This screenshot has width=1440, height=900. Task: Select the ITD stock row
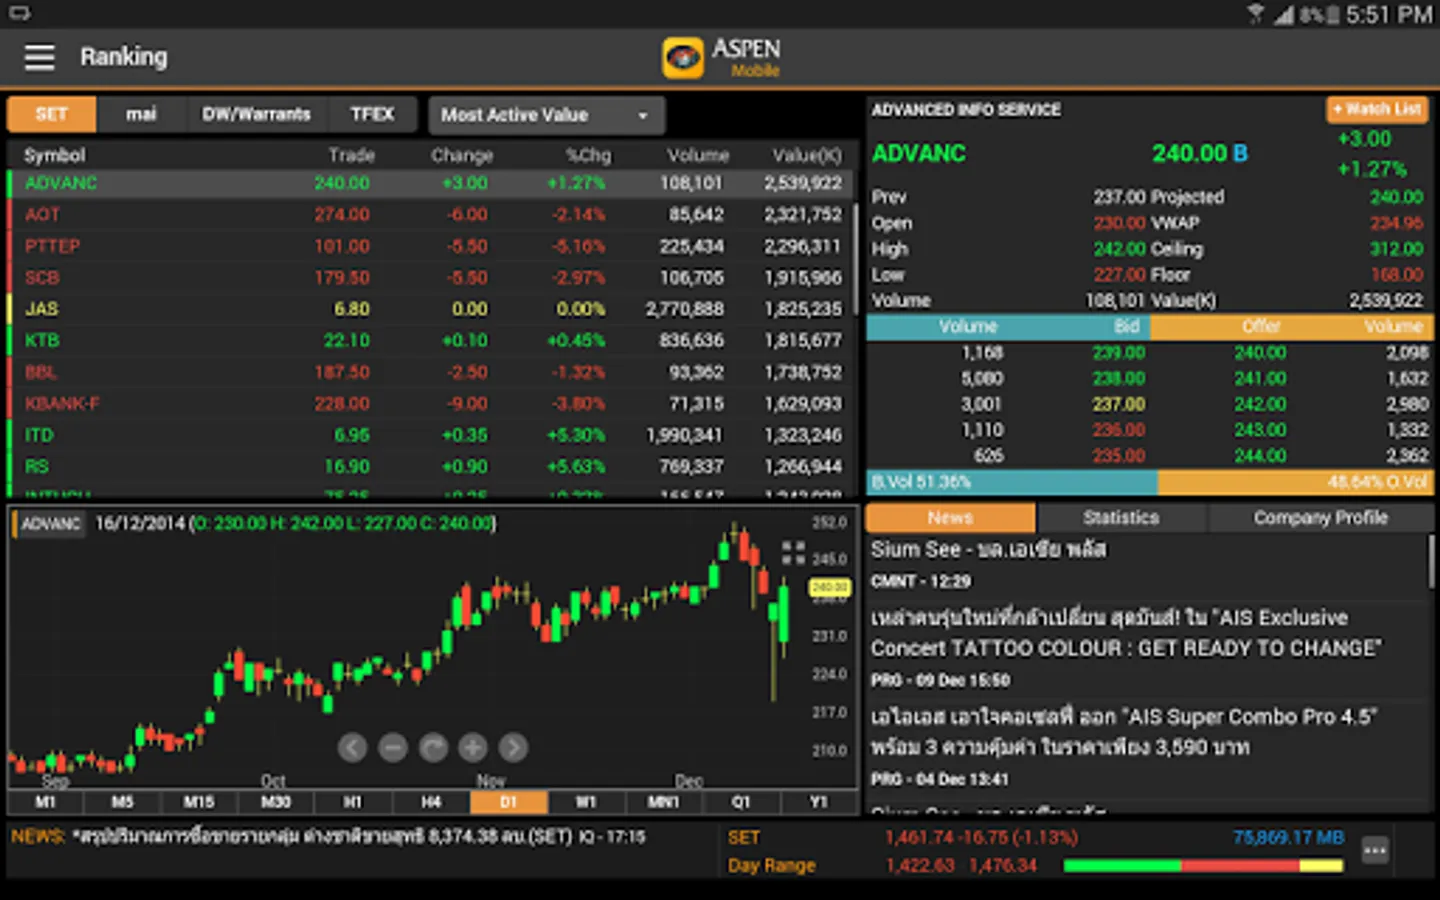point(432,435)
